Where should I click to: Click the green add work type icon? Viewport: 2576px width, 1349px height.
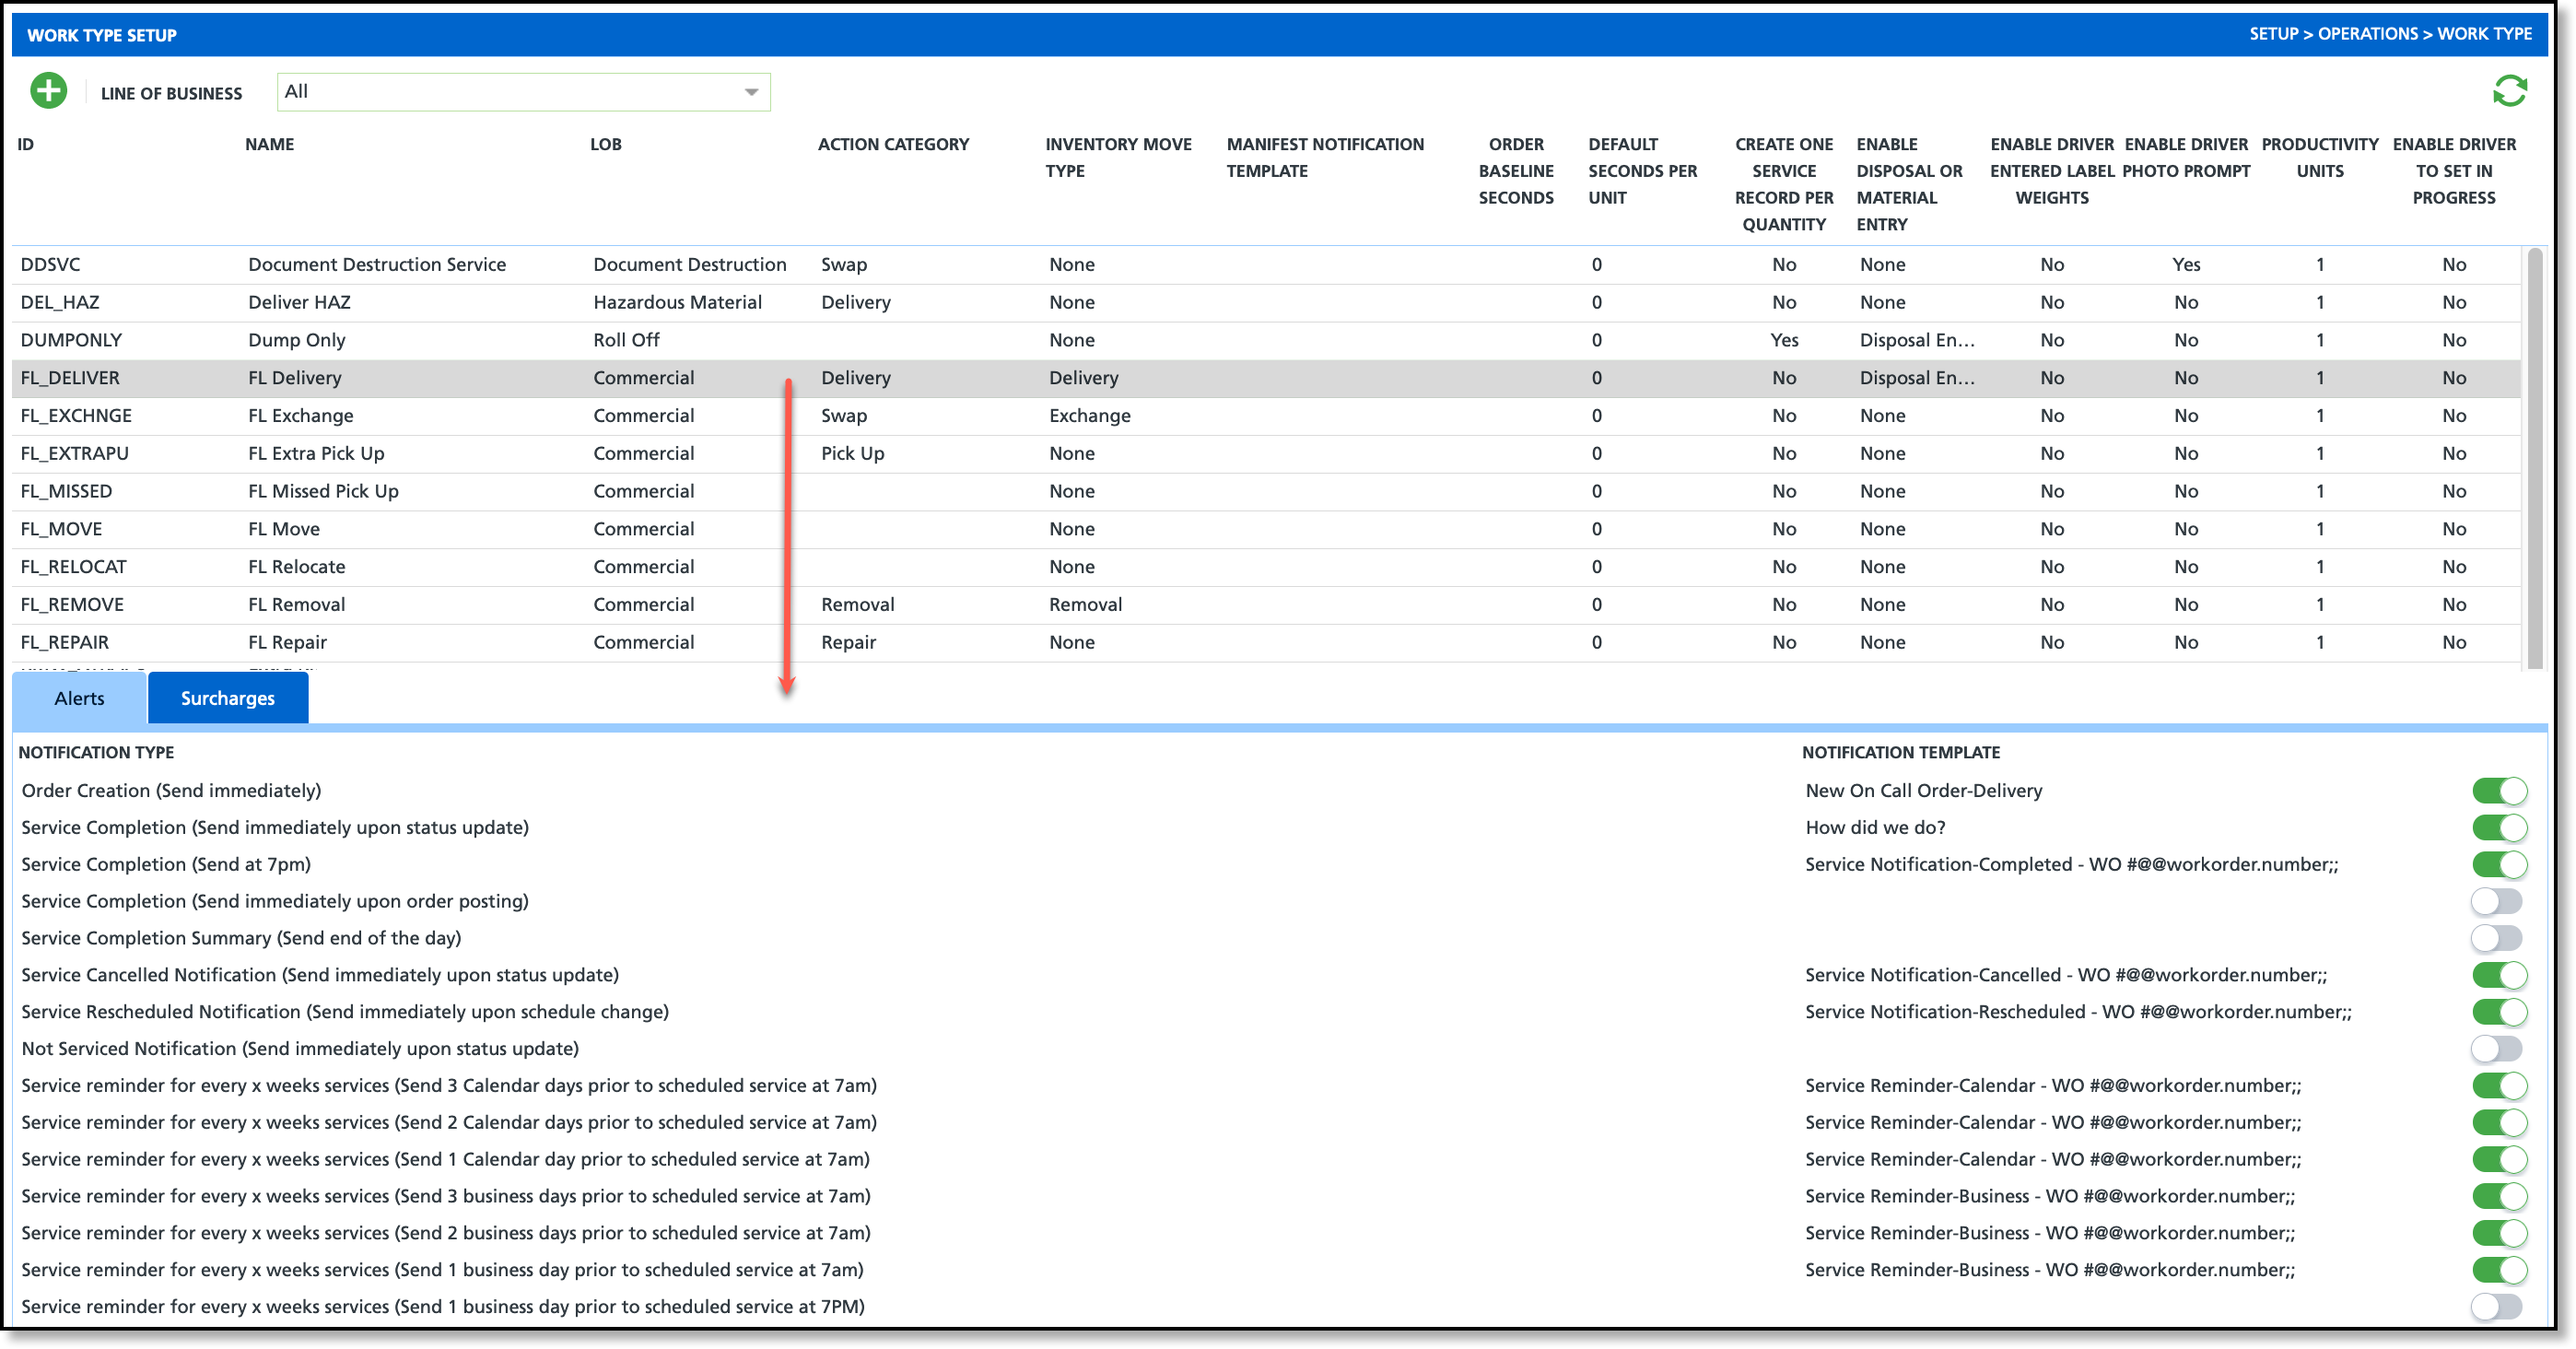point(48,91)
